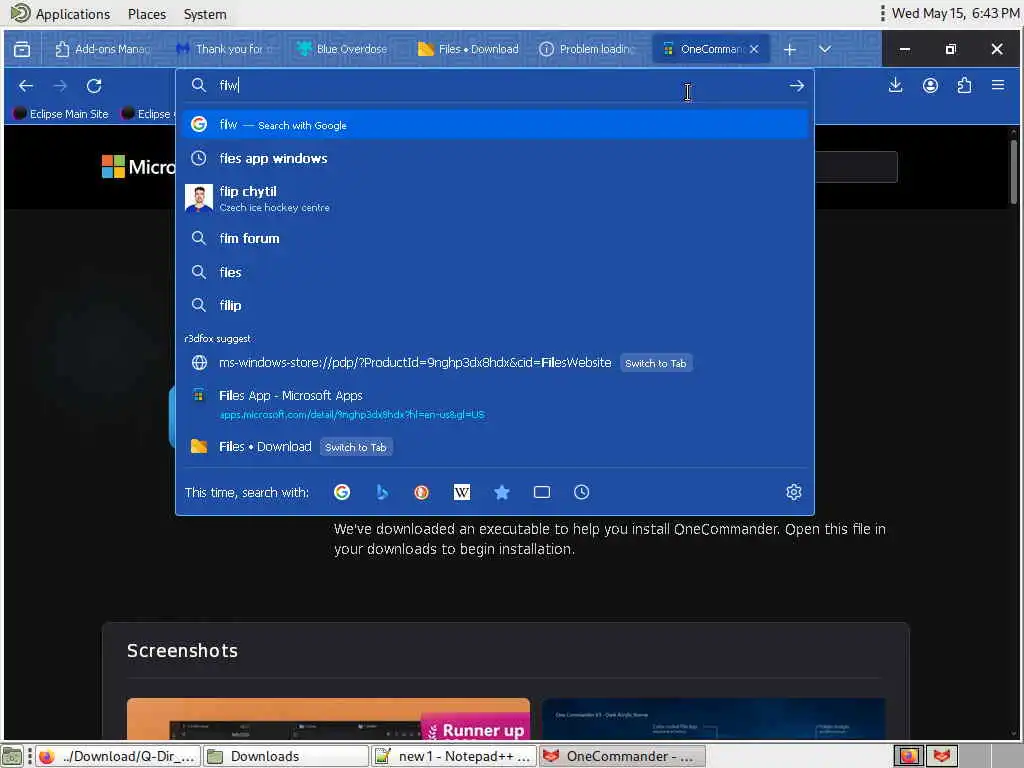
Task: Close the OneCommander tab
Action: pyautogui.click(x=754, y=49)
